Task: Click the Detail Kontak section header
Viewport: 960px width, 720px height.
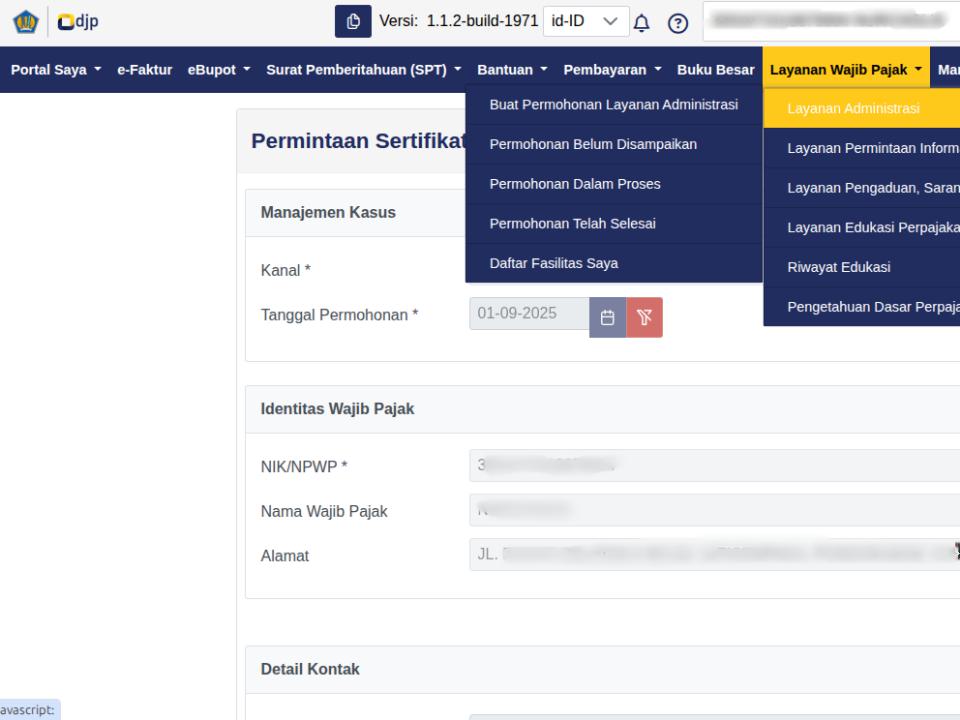Action: pos(310,669)
